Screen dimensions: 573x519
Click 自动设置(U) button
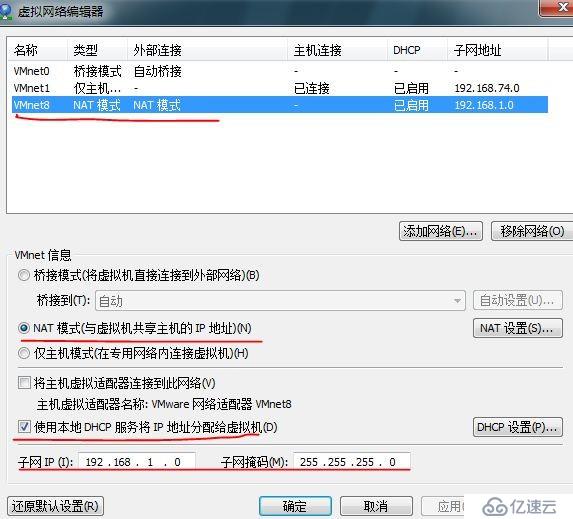coord(517,300)
